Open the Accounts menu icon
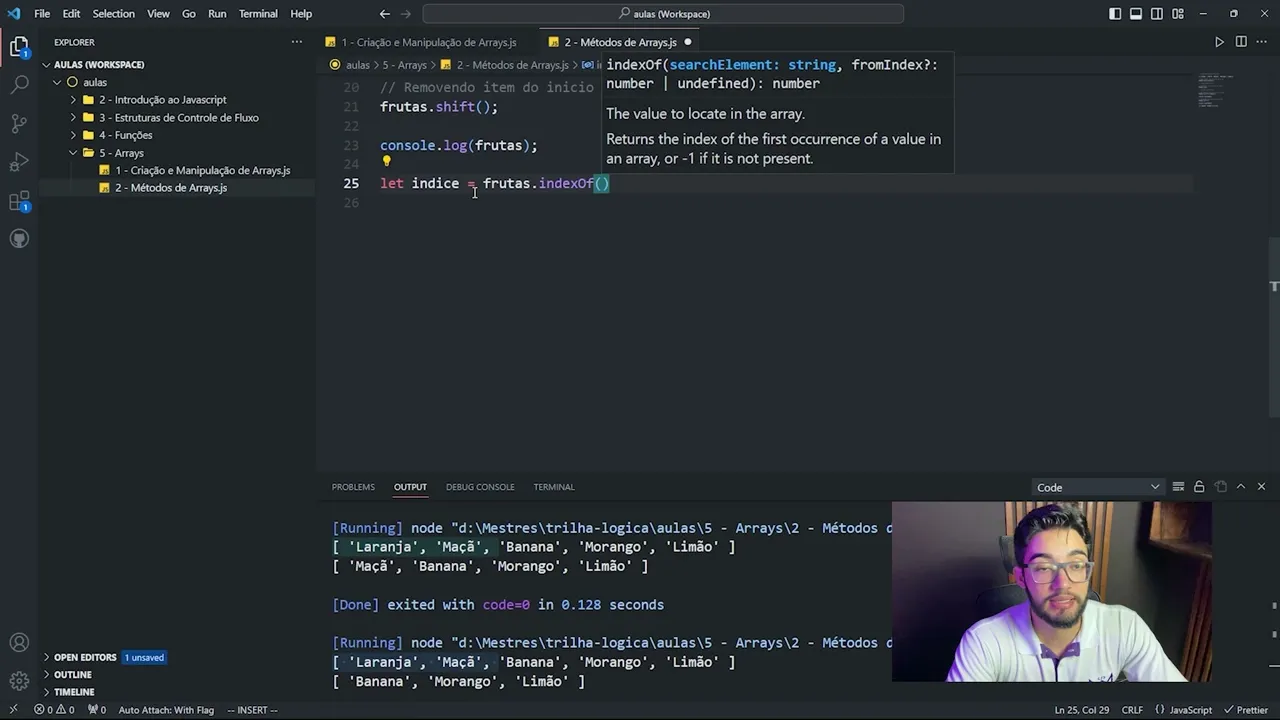This screenshot has height=720, width=1280. pyautogui.click(x=19, y=643)
